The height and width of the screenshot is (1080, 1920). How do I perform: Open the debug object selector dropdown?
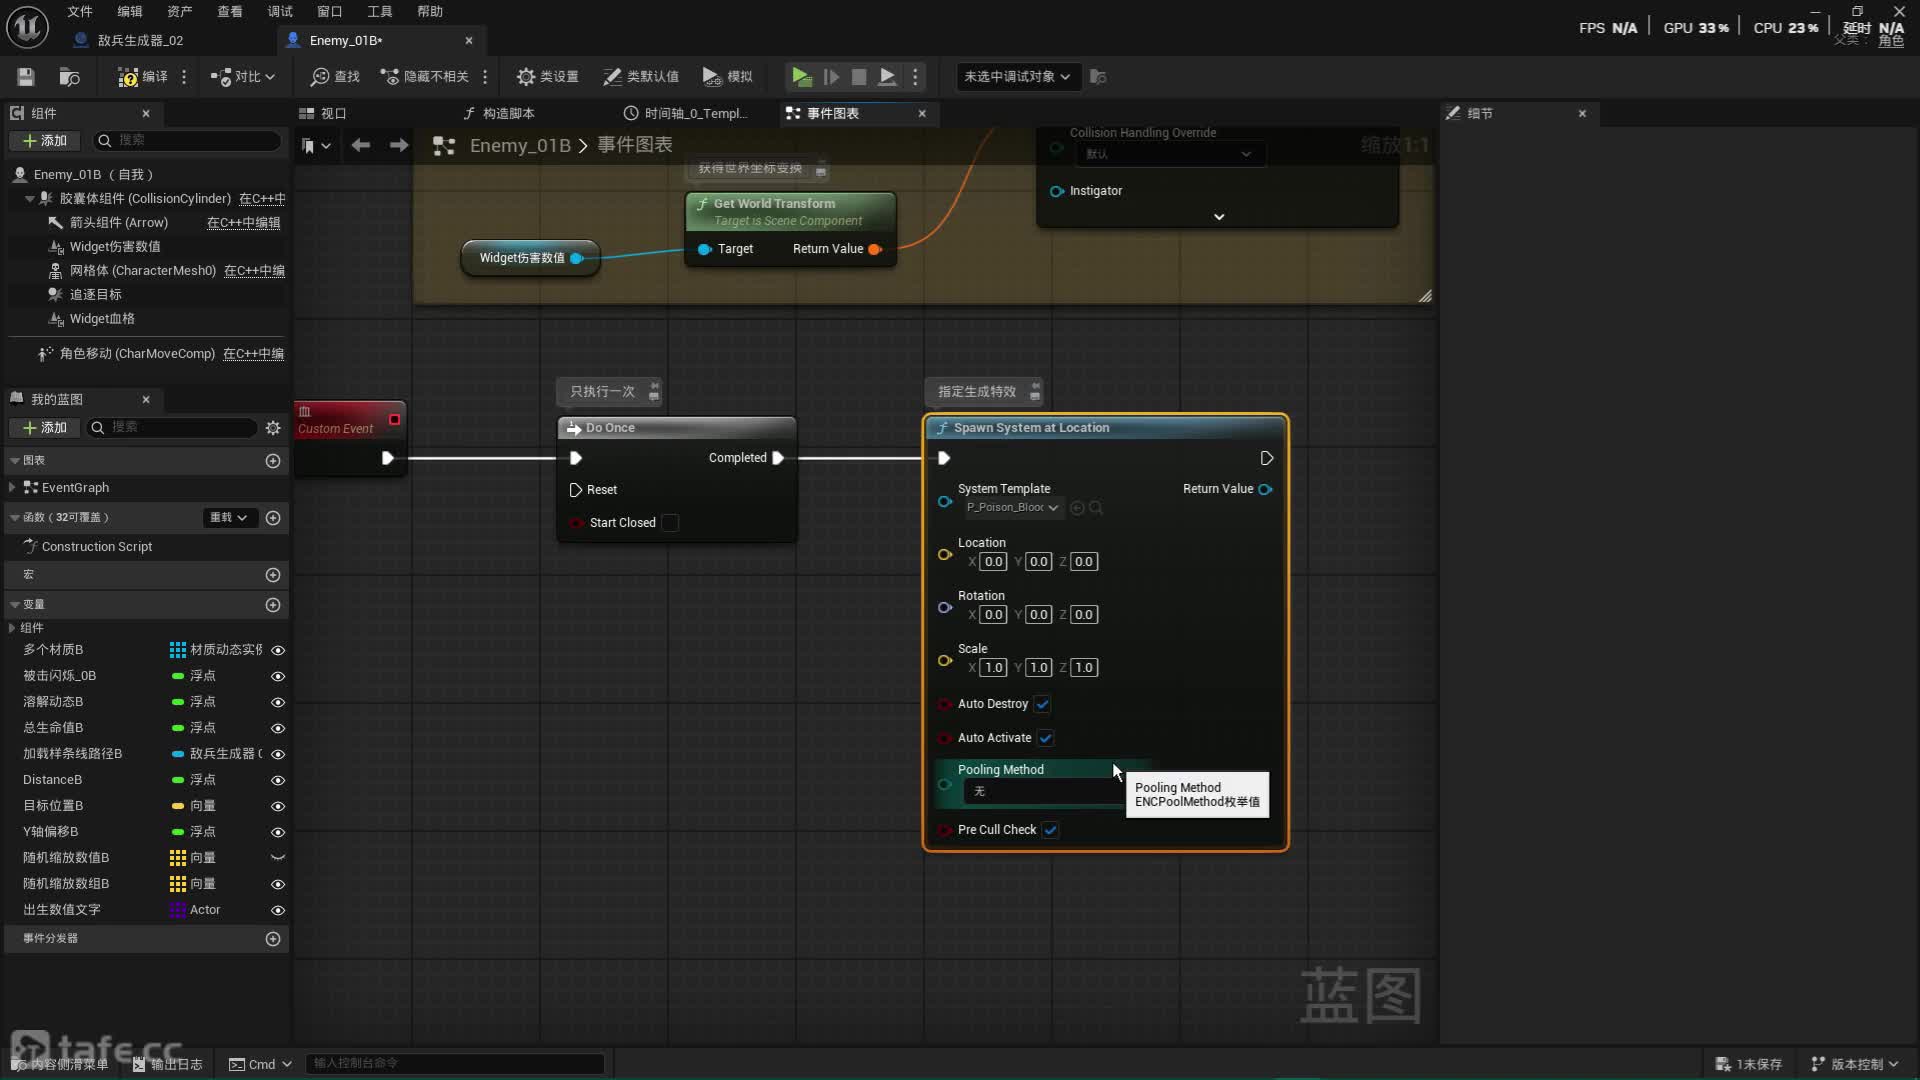point(1017,77)
